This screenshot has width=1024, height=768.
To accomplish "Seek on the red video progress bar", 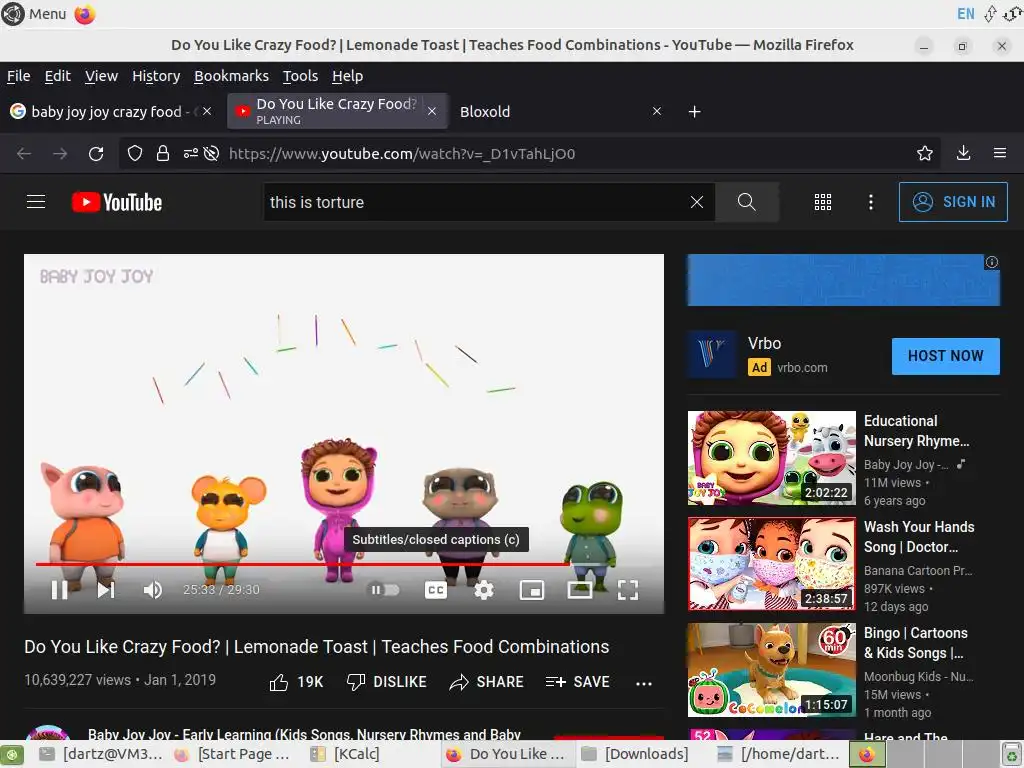I will coord(344,564).
